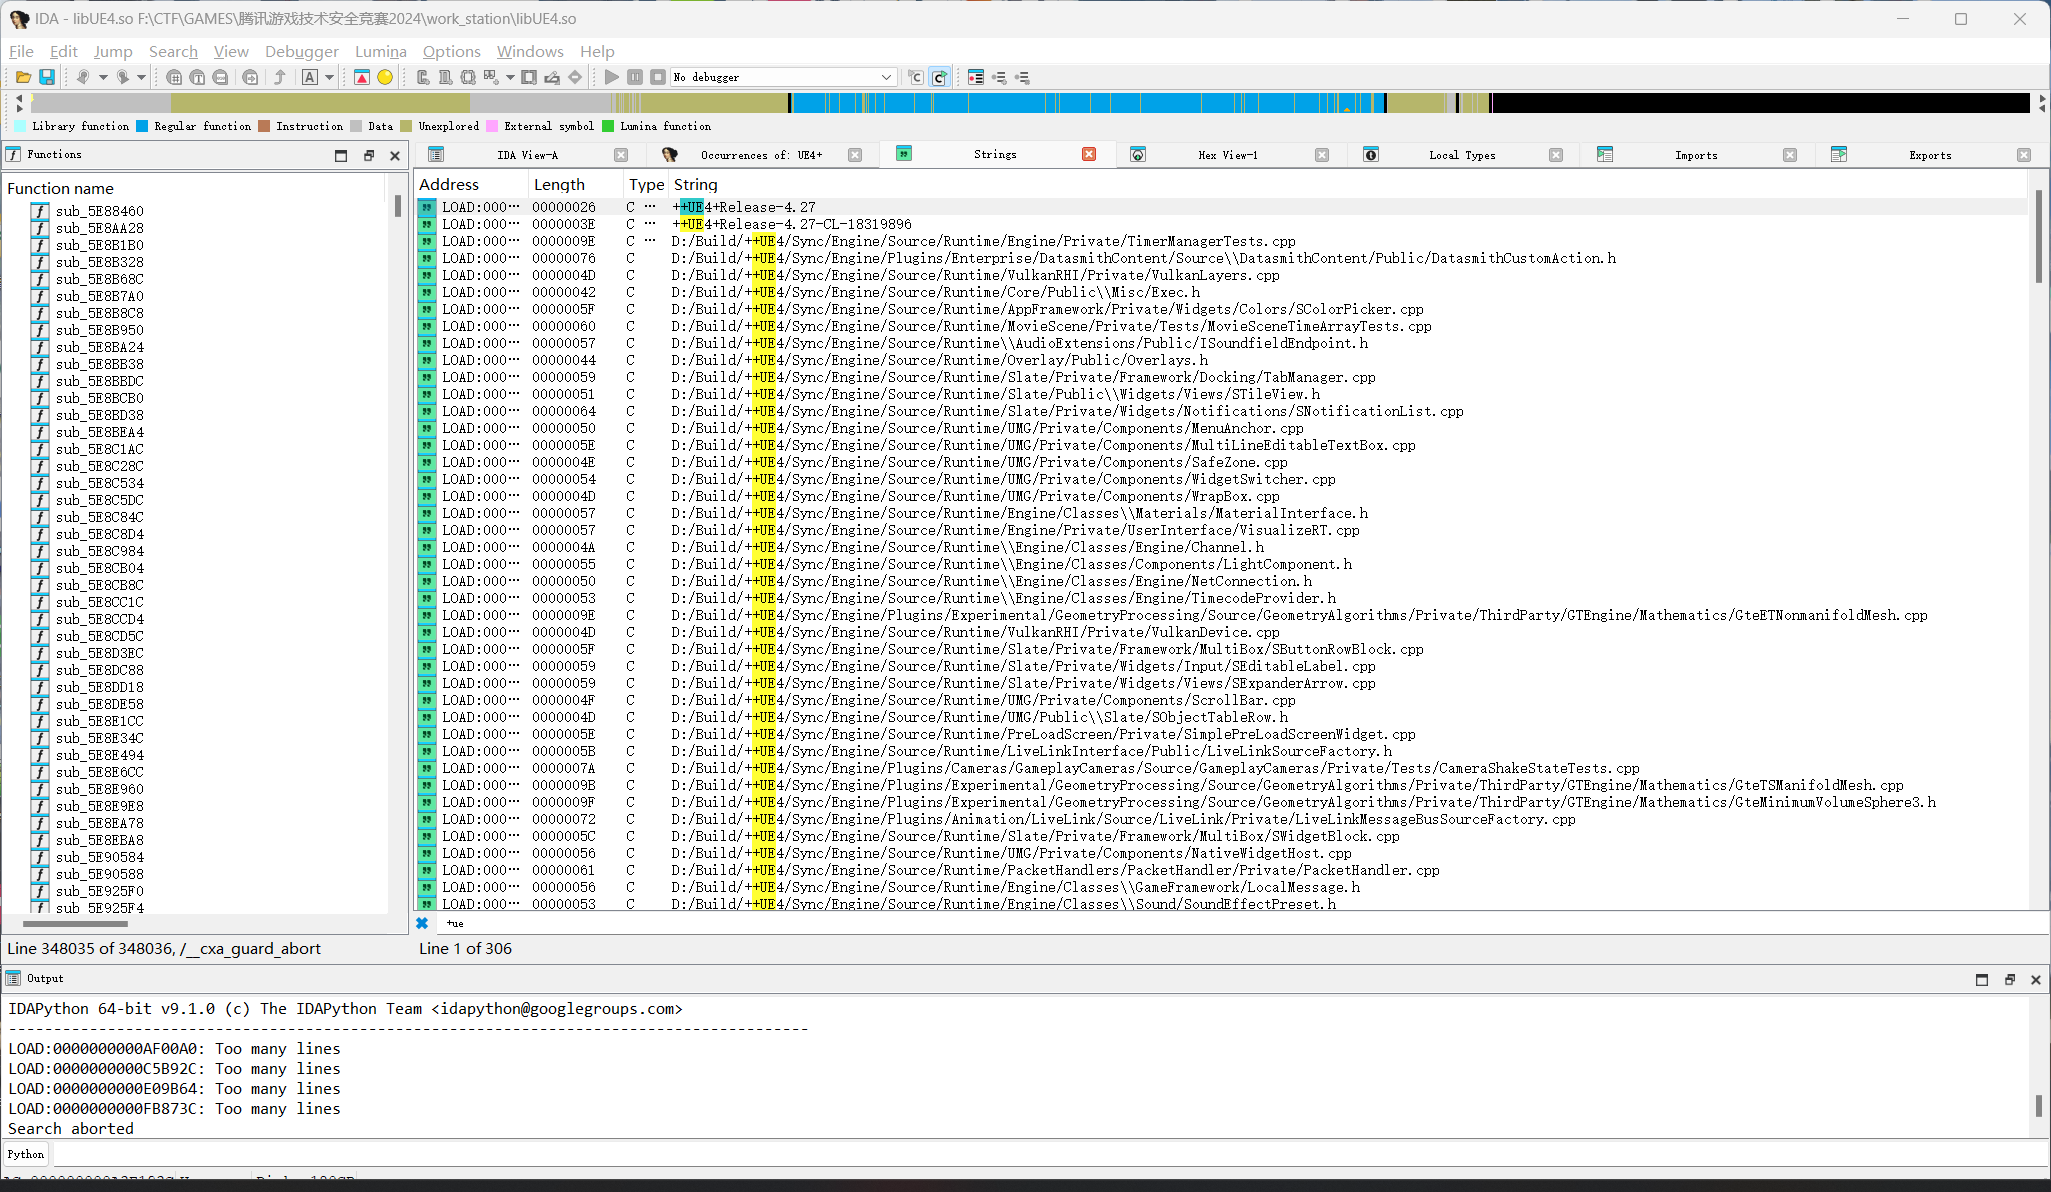Click the red triangle toolbar icon
Image resolution: width=2051 pixels, height=1192 pixels.
tap(362, 77)
